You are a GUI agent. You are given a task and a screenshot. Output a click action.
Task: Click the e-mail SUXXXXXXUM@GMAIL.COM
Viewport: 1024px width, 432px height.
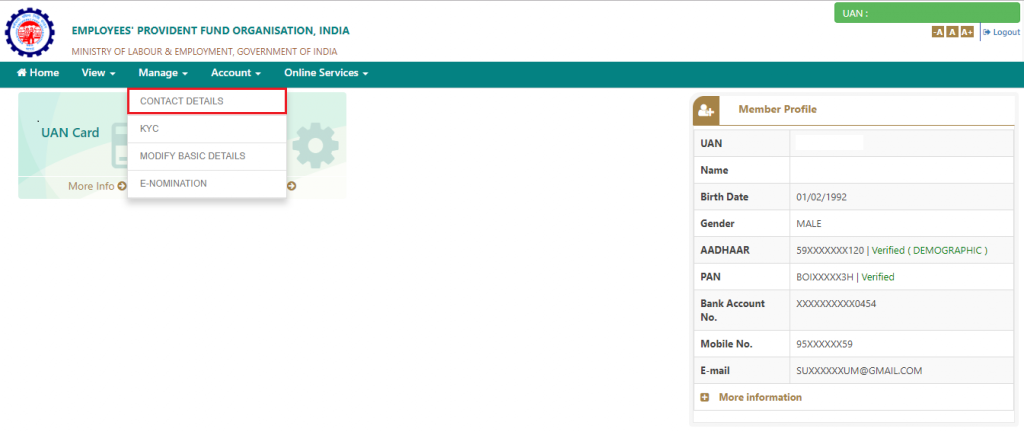[x=859, y=371]
